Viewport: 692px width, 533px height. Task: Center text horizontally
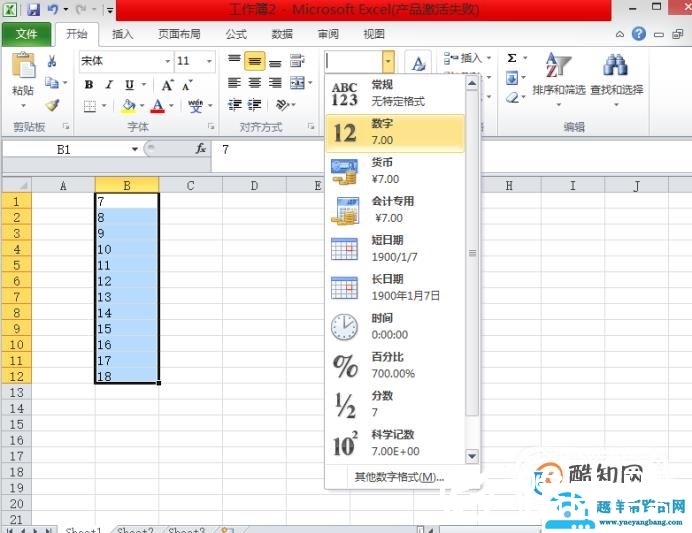coord(255,83)
